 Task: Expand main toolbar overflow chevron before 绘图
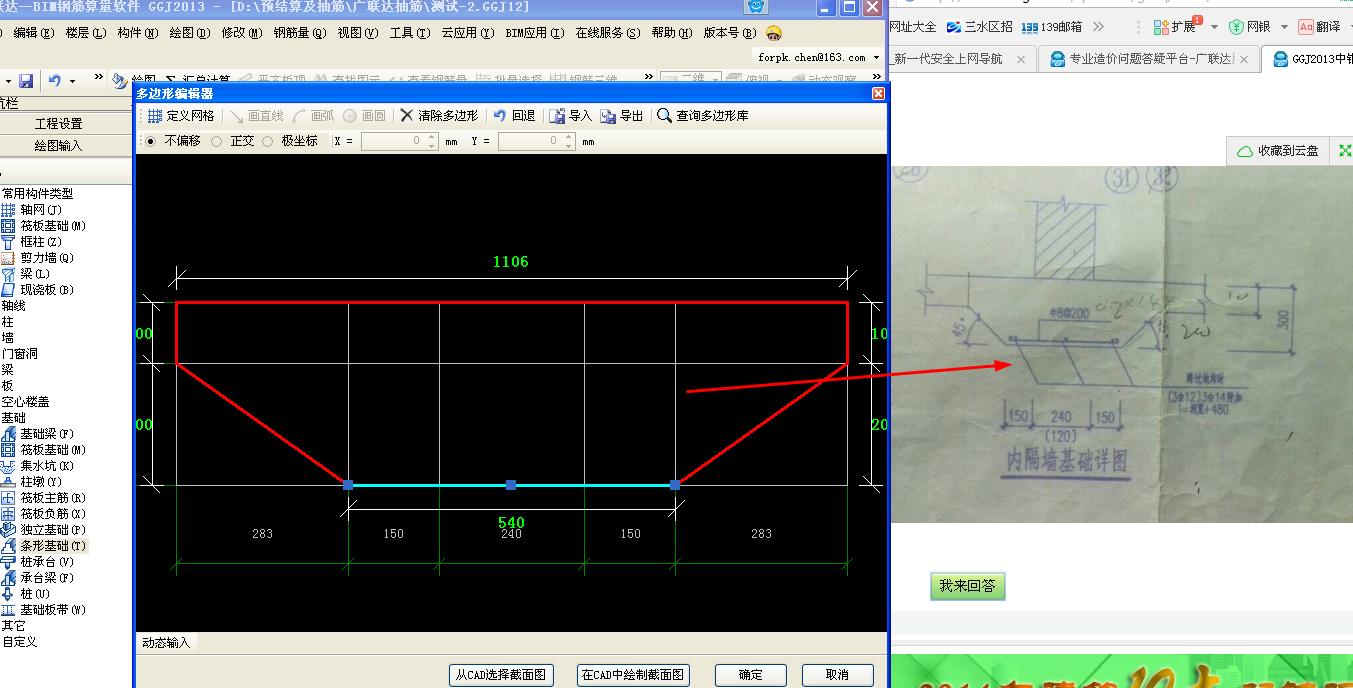100,78
